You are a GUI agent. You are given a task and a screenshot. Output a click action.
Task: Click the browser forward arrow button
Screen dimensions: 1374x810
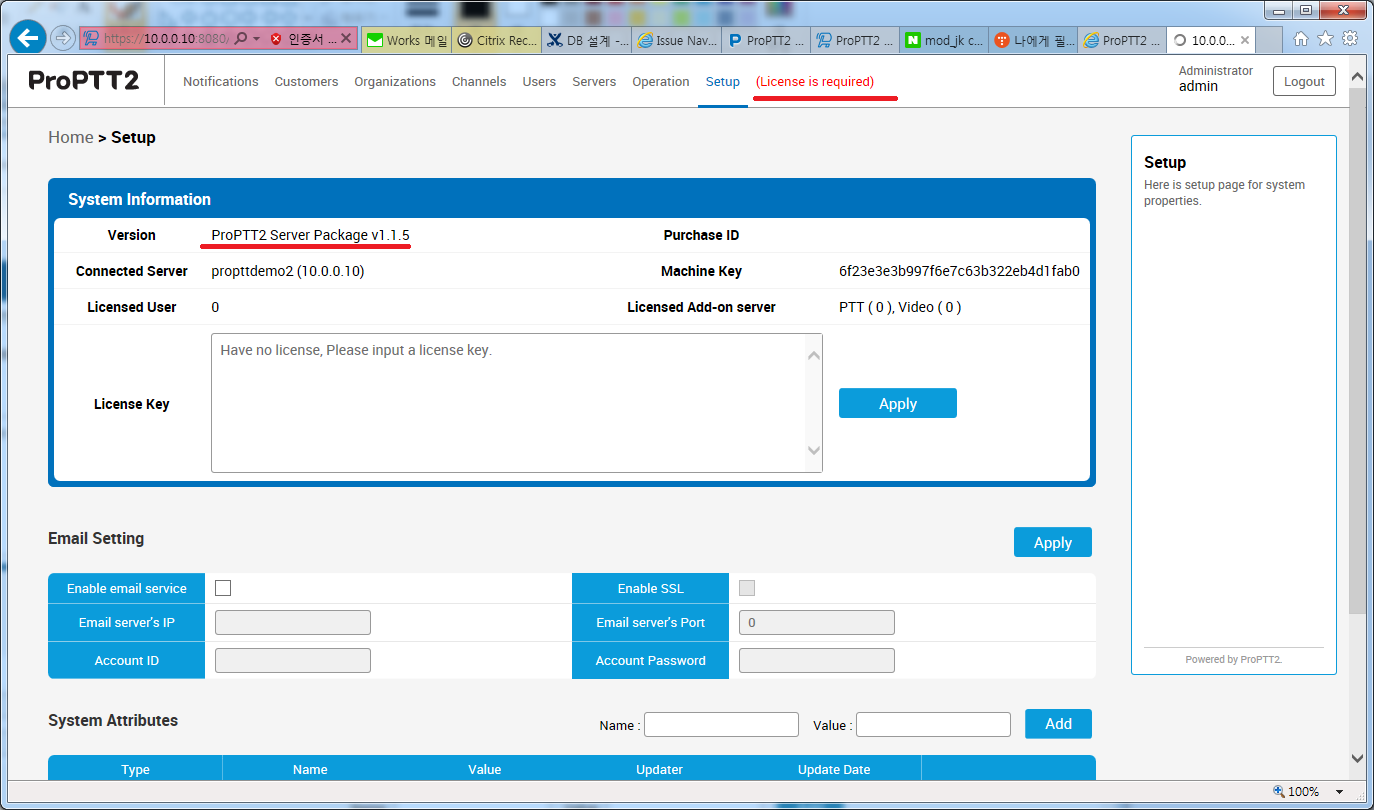click(62, 39)
